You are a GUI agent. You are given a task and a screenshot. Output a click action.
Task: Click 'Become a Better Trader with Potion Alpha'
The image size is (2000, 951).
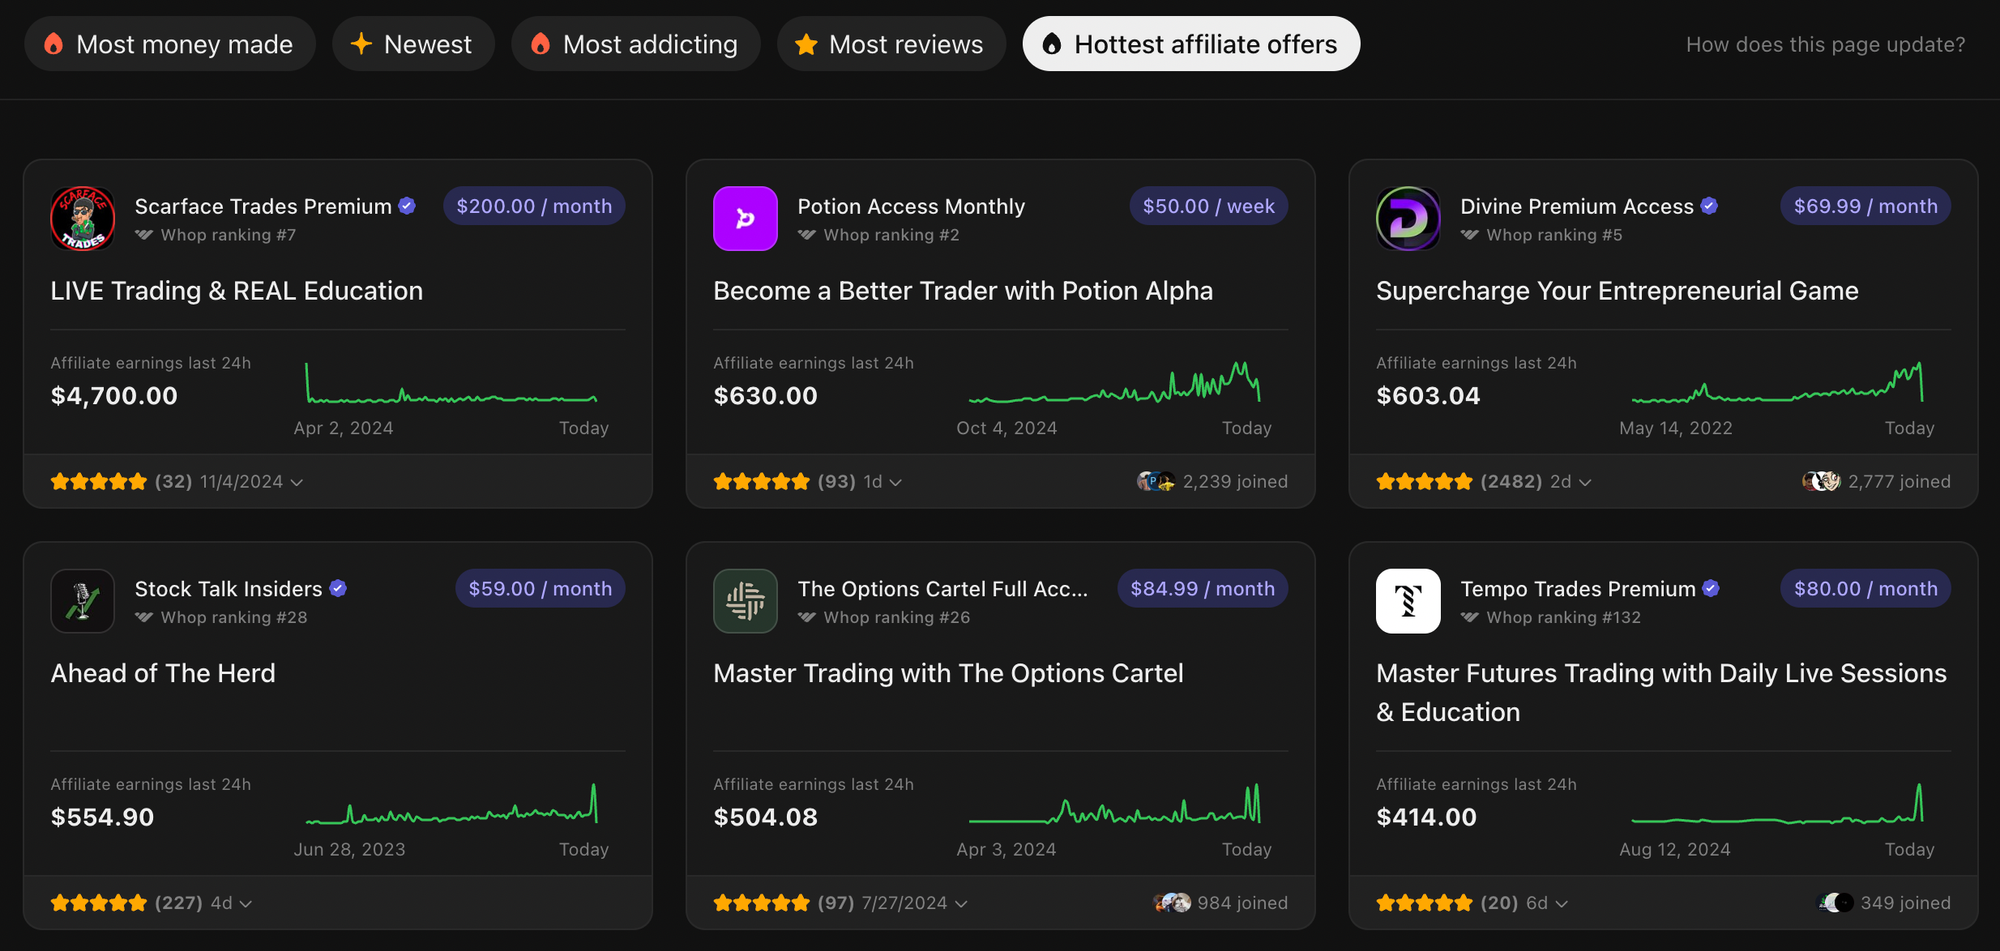(963, 291)
